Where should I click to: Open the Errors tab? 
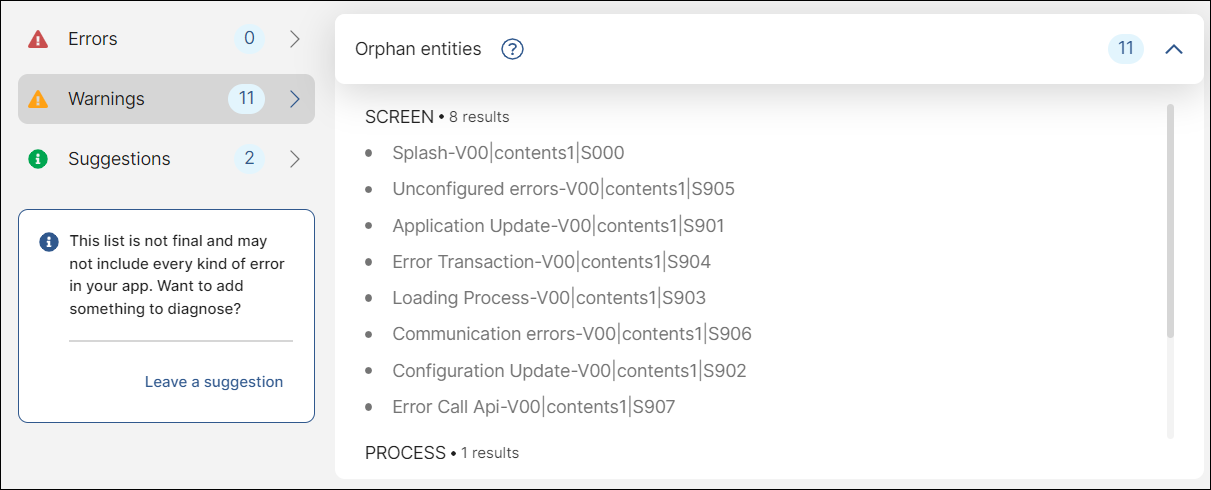93,40
